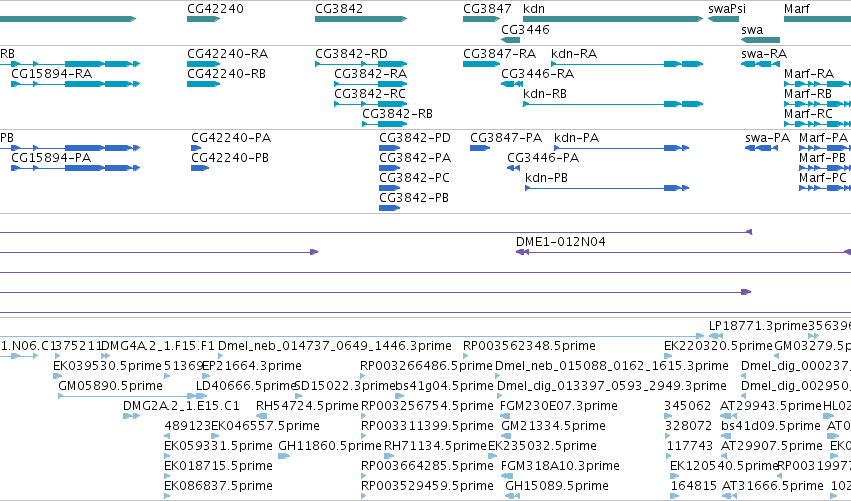
Task: Open EST LP18771.3prime
Action: [758, 326]
